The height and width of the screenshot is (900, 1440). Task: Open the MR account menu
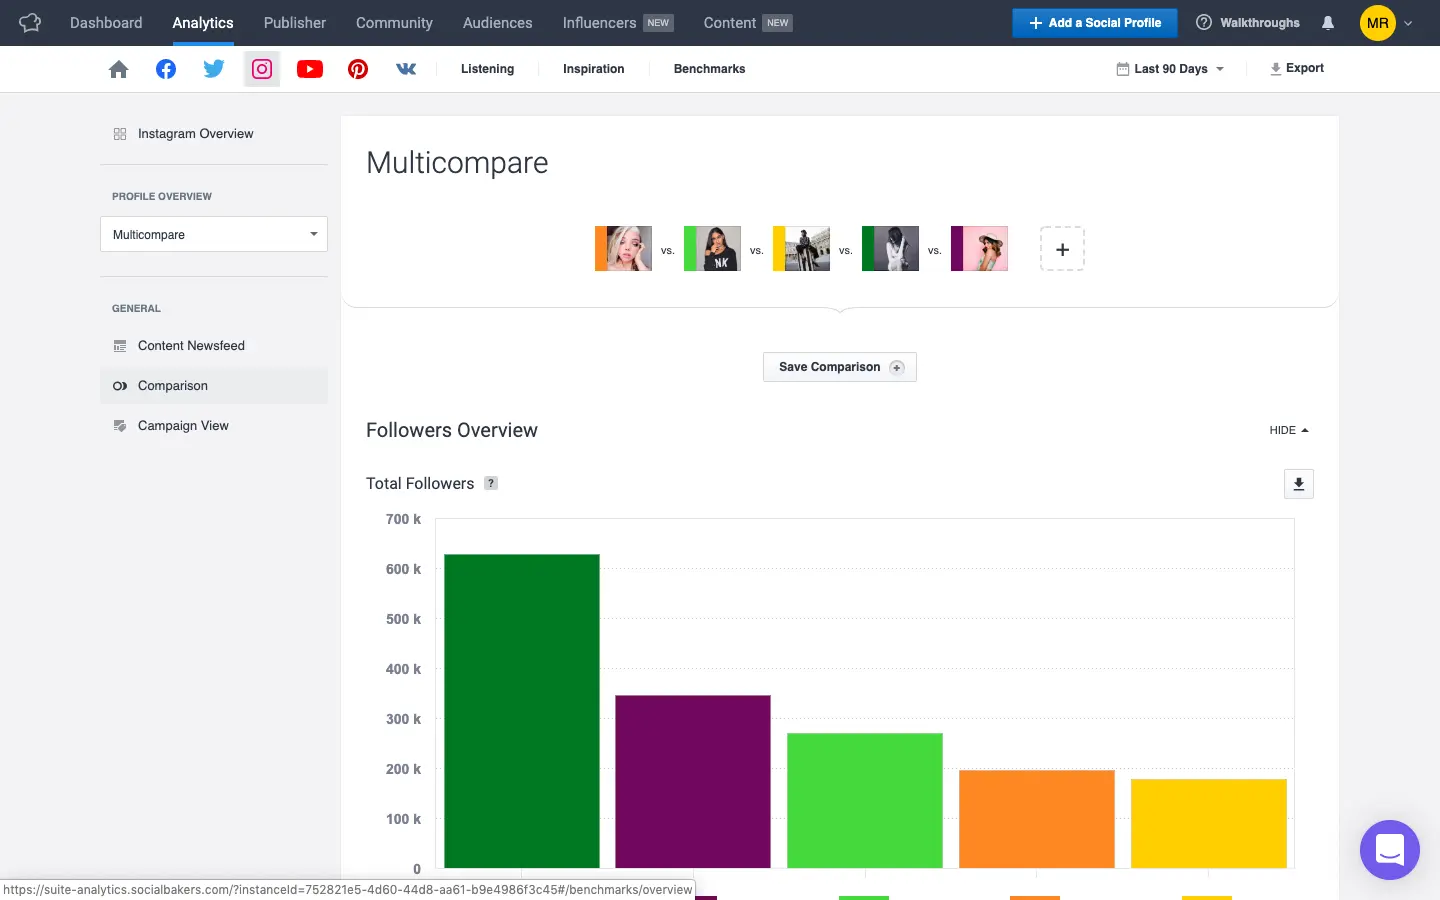[1386, 23]
